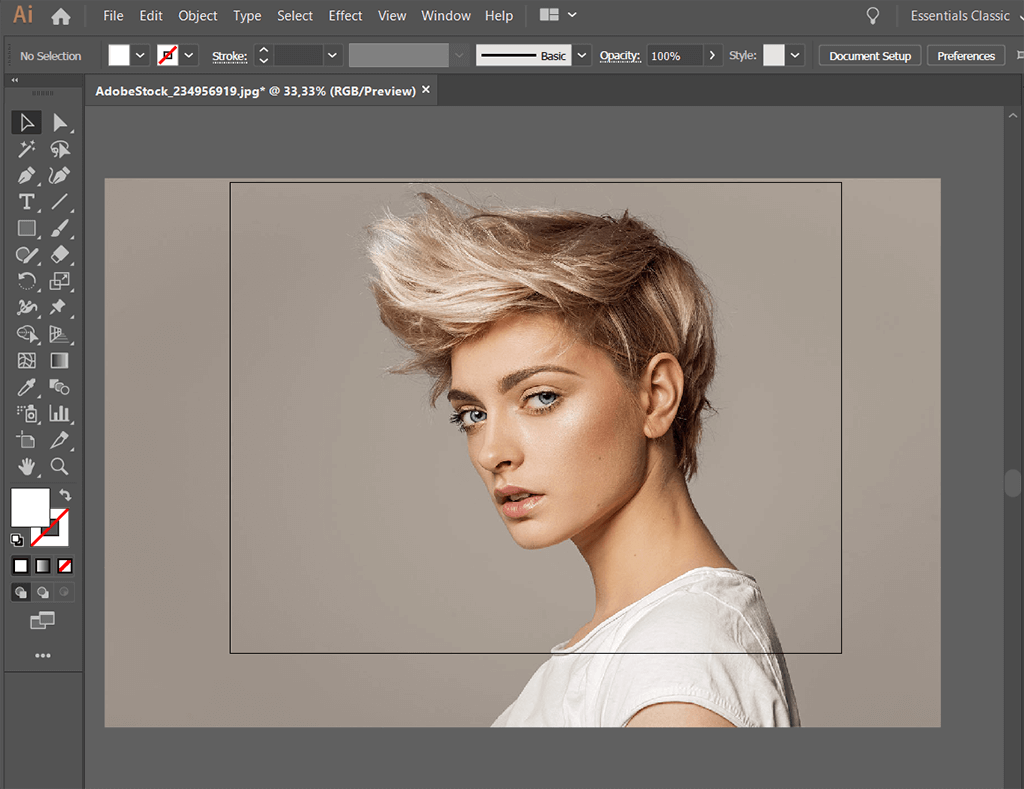Select the Gradient tool
Viewport: 1024px width, 789px height.
click(61, 360)
